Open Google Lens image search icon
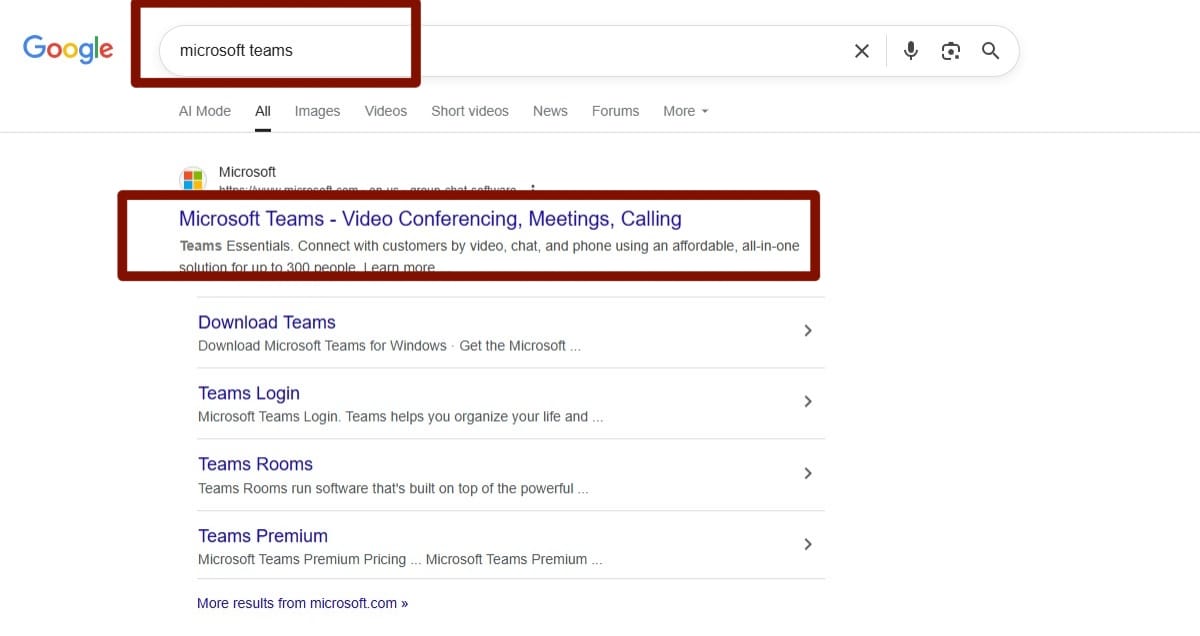 950,51
